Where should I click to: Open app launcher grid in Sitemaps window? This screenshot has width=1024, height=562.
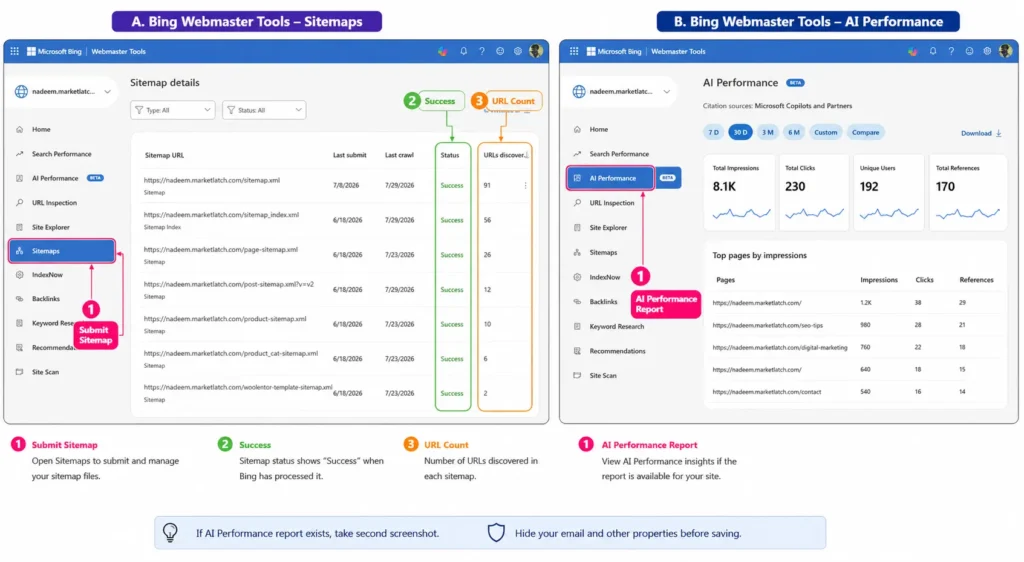click(x=14, y=51)
